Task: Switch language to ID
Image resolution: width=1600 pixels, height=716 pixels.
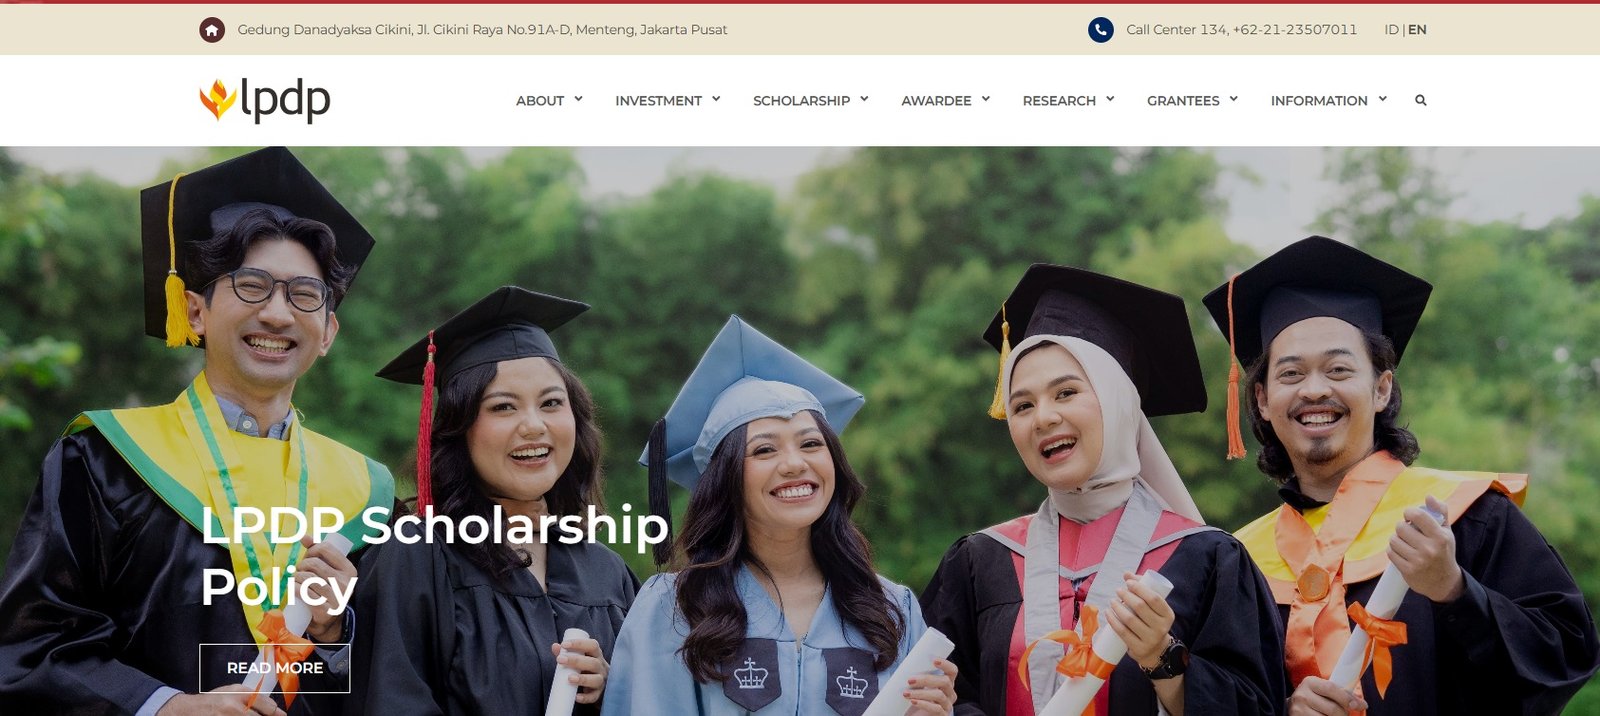Action: click(x=1391, y=30)
